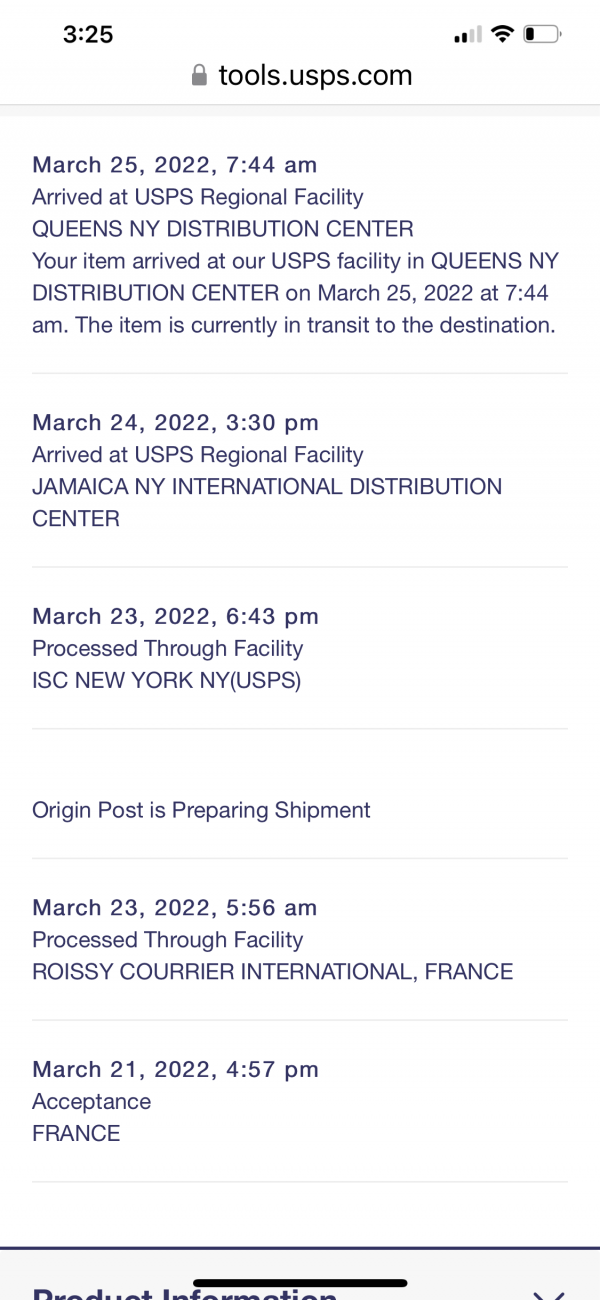The width and height of the screenshot is (600, 1300).
Task: Tap the Wi-Fi status icon
Action: click(503, 35)
